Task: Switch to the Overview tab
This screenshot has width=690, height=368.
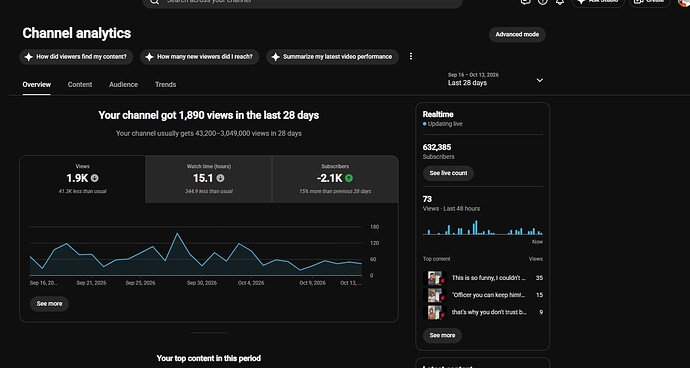Action: [x=37, y=85]
